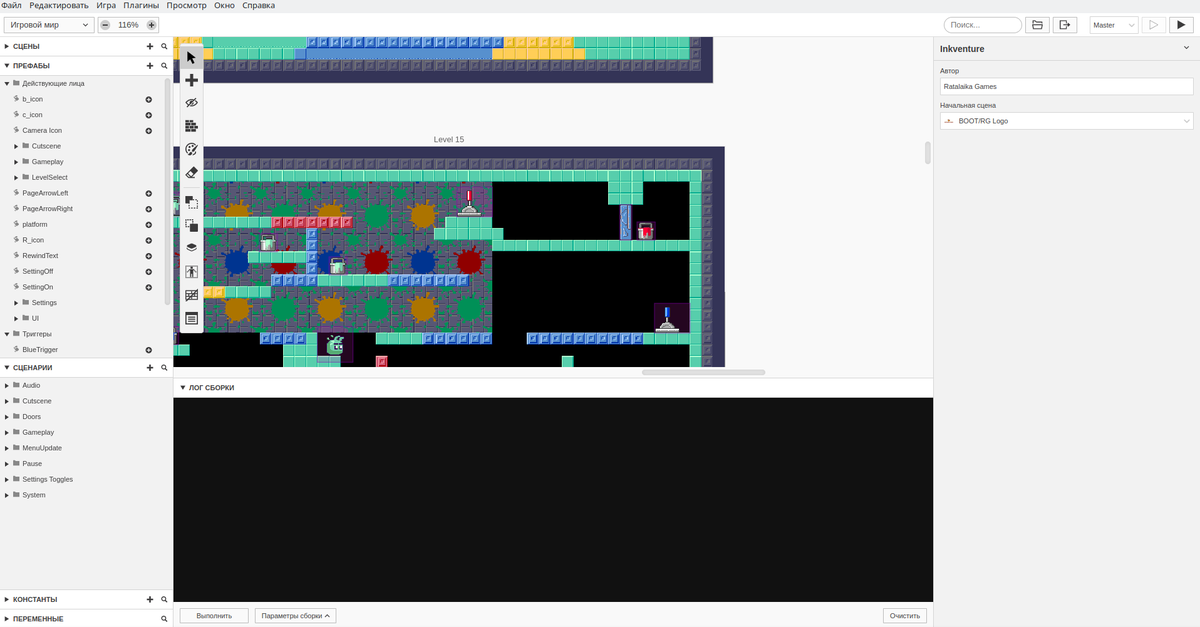Toggle the hidden-eye visibility tool
The image size is (1200, 627).
(x=192, y=103)
